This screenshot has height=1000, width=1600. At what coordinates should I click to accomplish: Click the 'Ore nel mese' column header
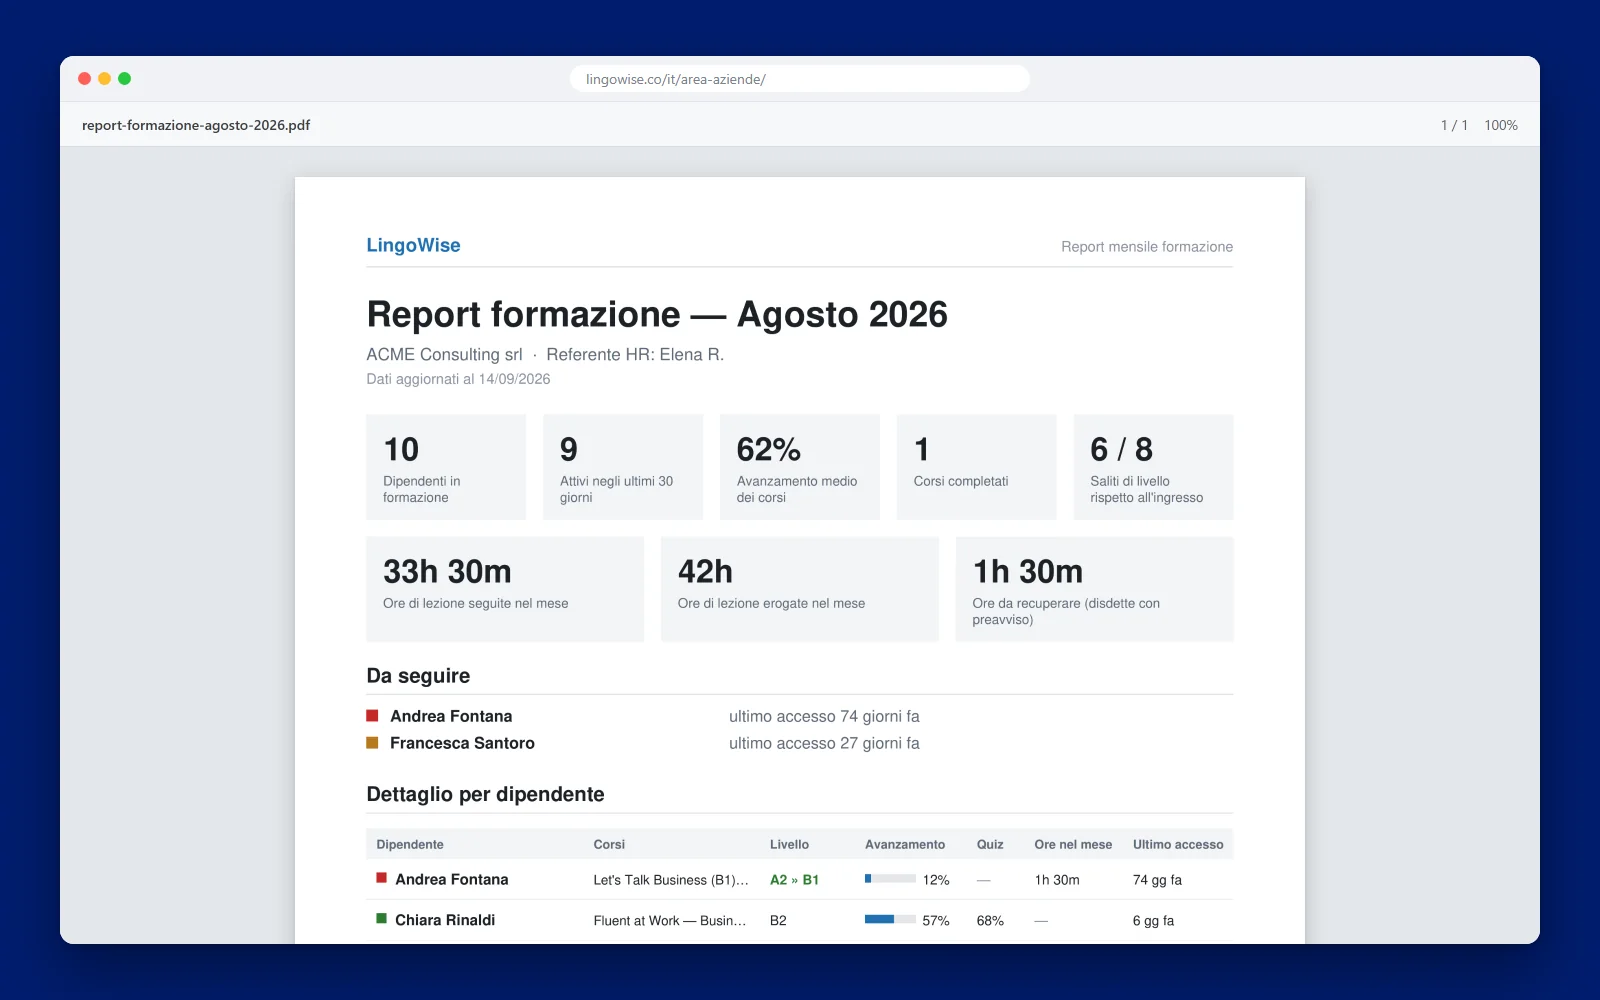coord(1073,845)
